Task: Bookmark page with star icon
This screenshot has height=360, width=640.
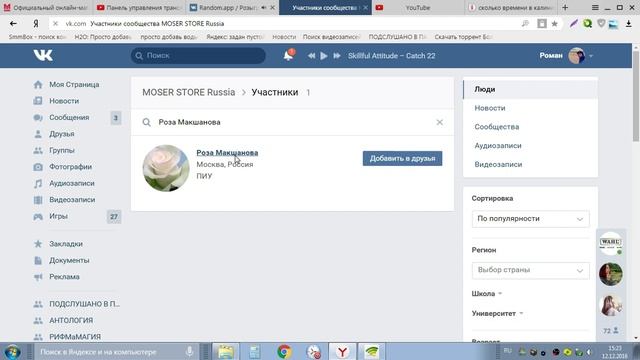Action: 555,24
